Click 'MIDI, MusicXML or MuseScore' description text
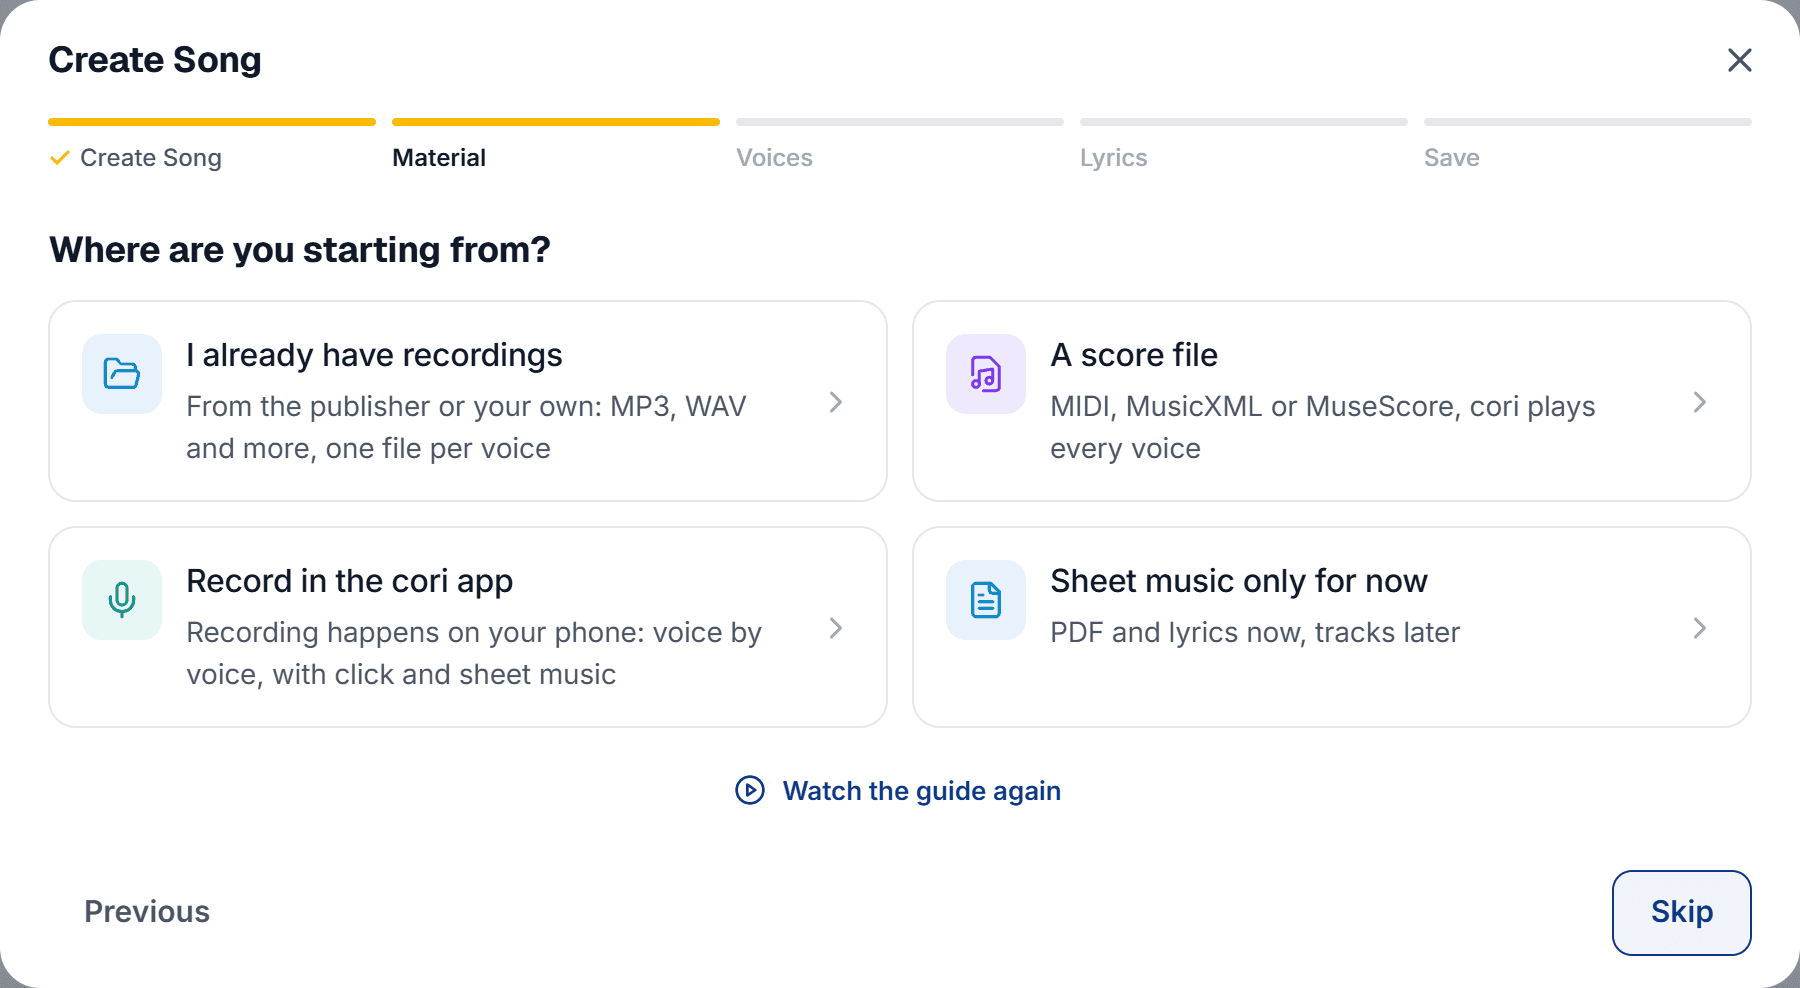 1323,427
